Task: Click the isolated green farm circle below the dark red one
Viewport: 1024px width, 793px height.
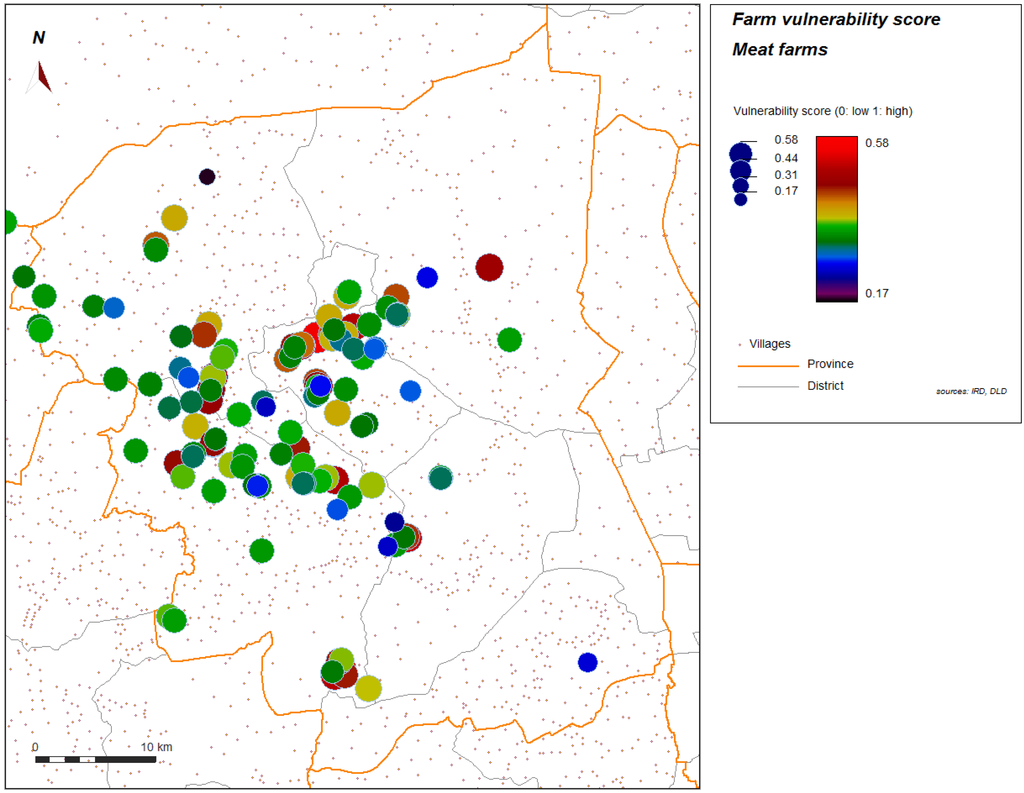Action: click(x=509, y=340)
